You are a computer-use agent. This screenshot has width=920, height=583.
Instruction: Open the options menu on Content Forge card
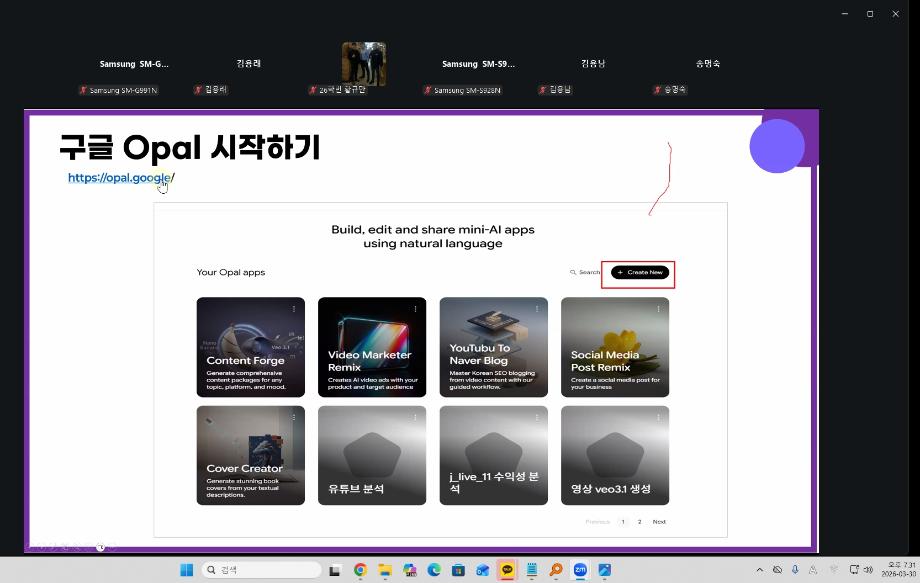pos(292,309)
